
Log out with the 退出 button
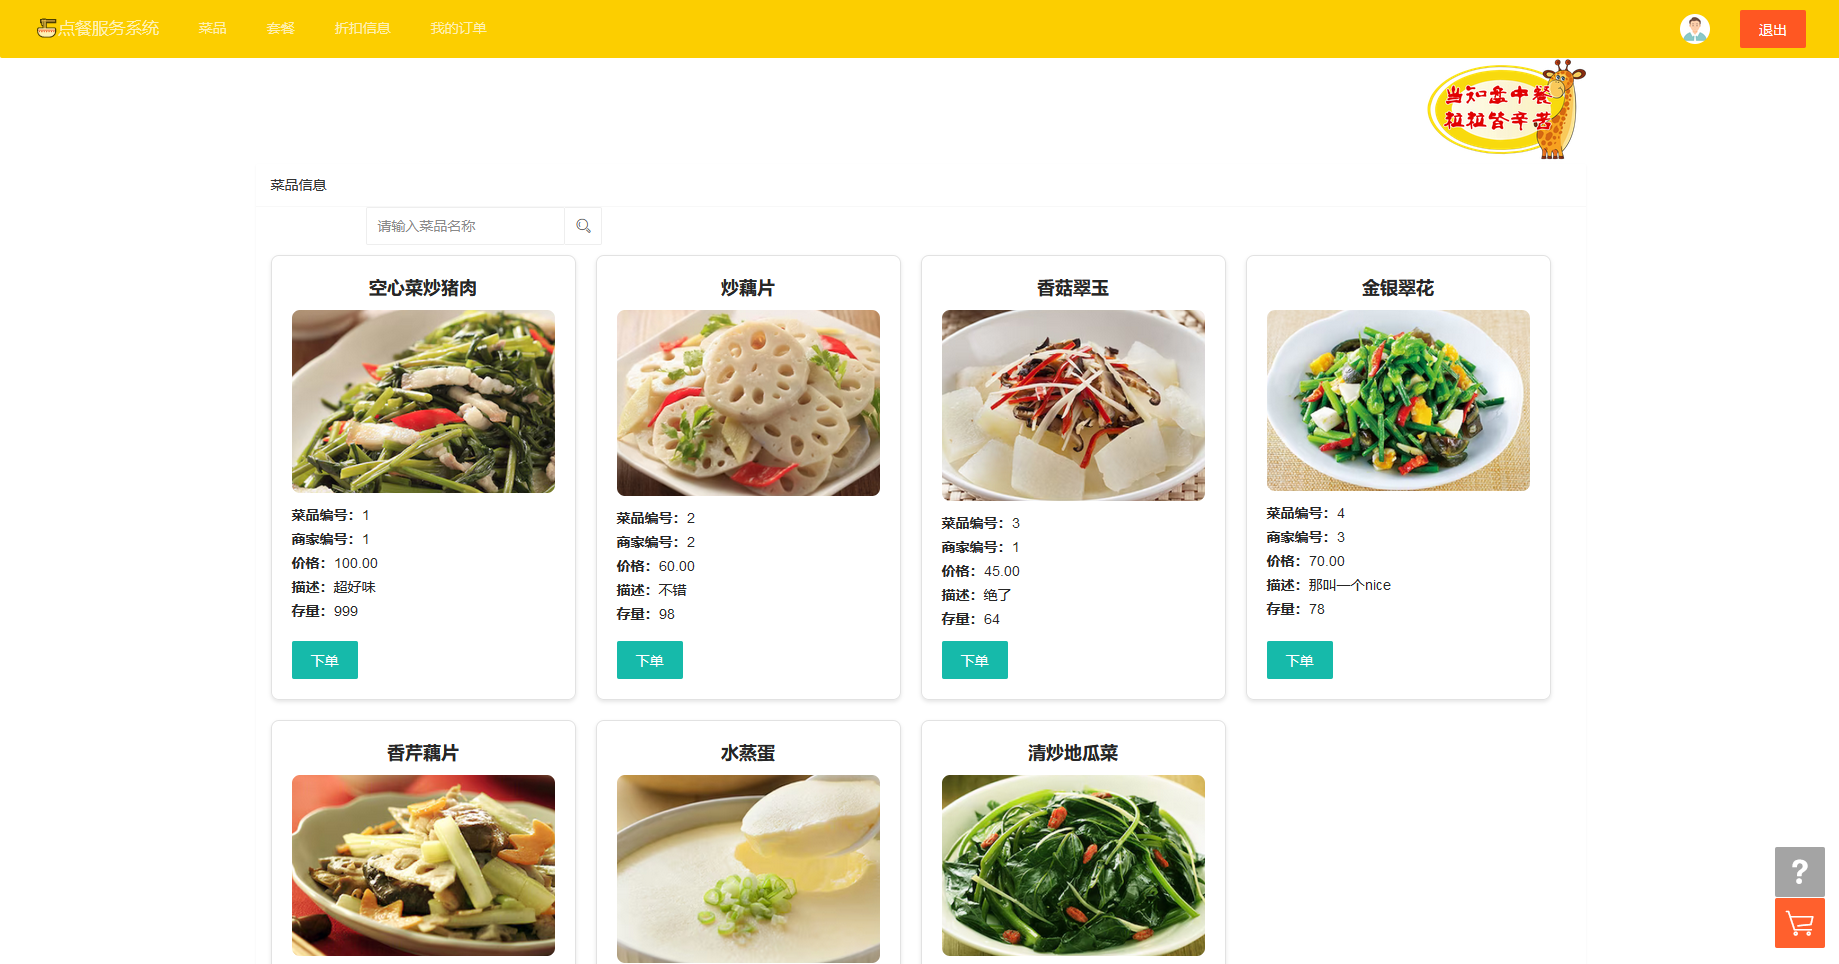point(1773,29)
